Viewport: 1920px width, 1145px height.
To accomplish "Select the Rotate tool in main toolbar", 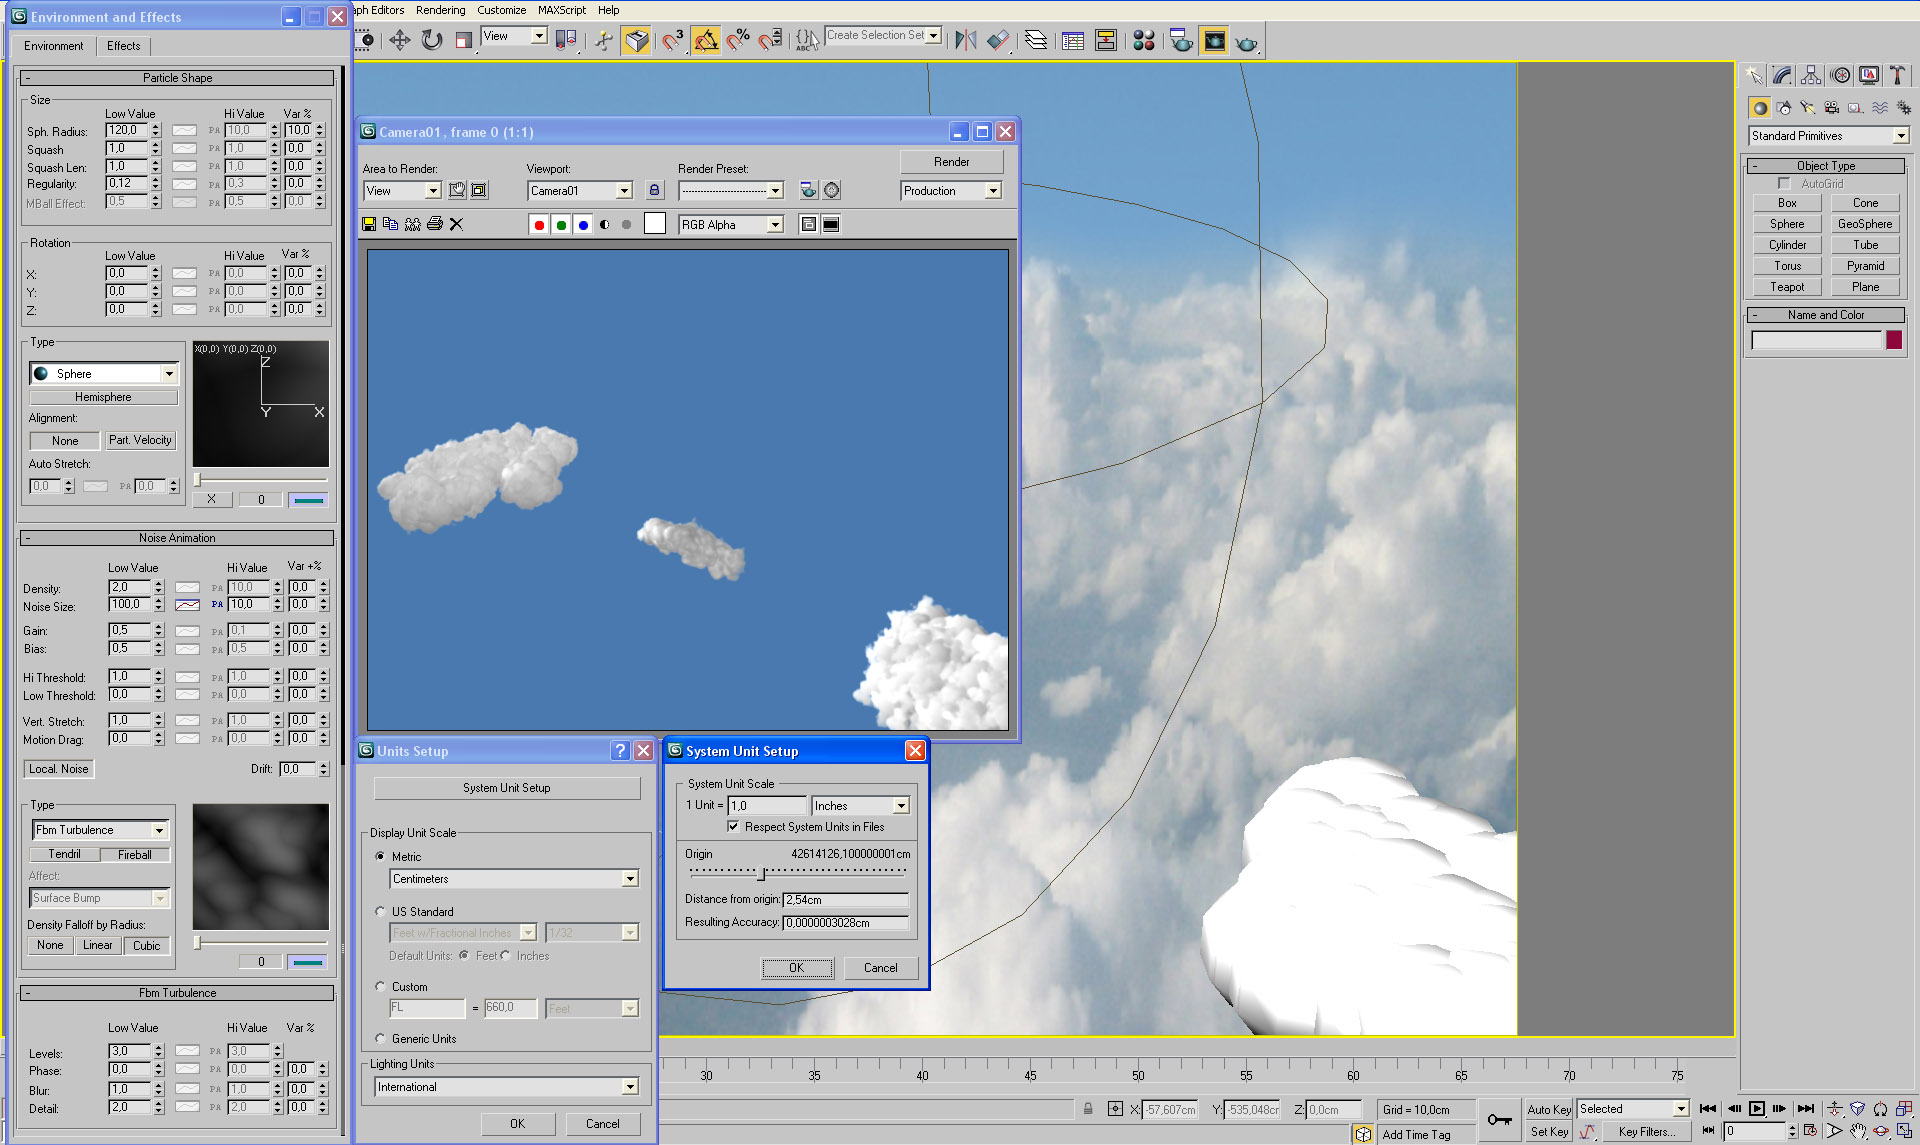I will coord(432,40).
